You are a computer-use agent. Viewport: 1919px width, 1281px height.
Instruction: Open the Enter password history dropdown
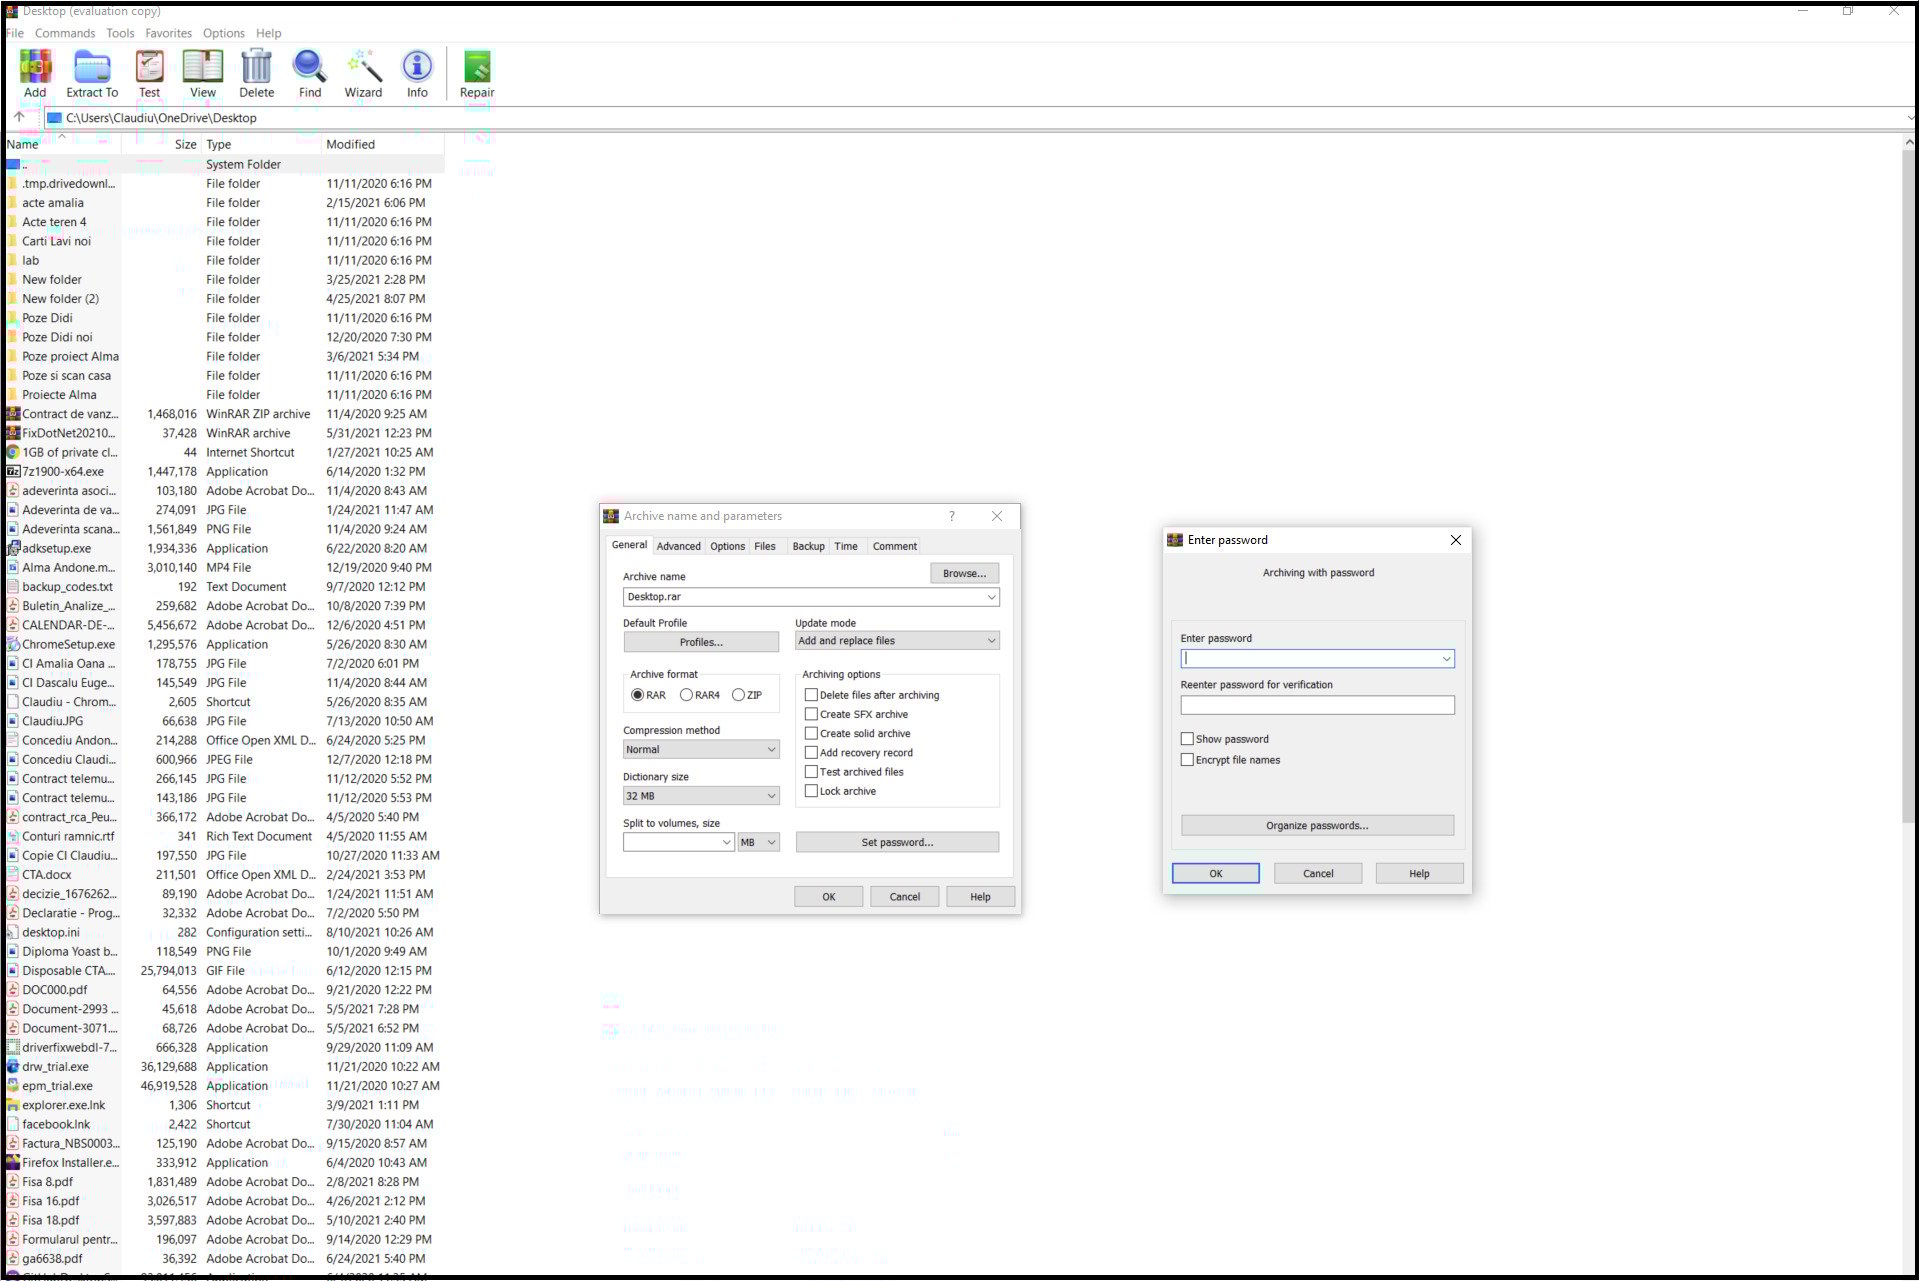pyautogui.click(x=1446, y=659)
